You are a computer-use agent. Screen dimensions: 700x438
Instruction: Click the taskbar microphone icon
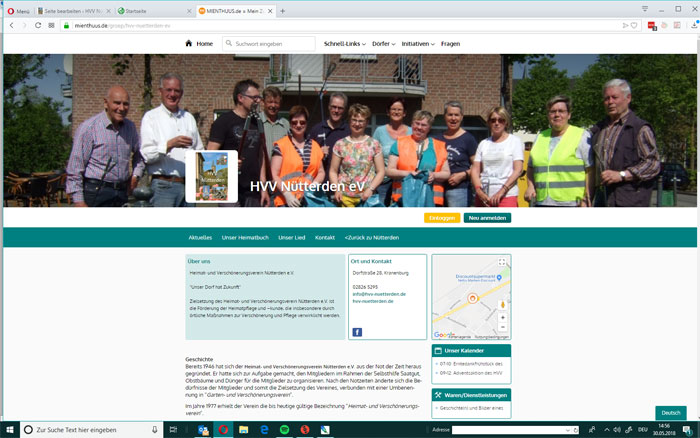pyautogui.click(x=154, y=430)
